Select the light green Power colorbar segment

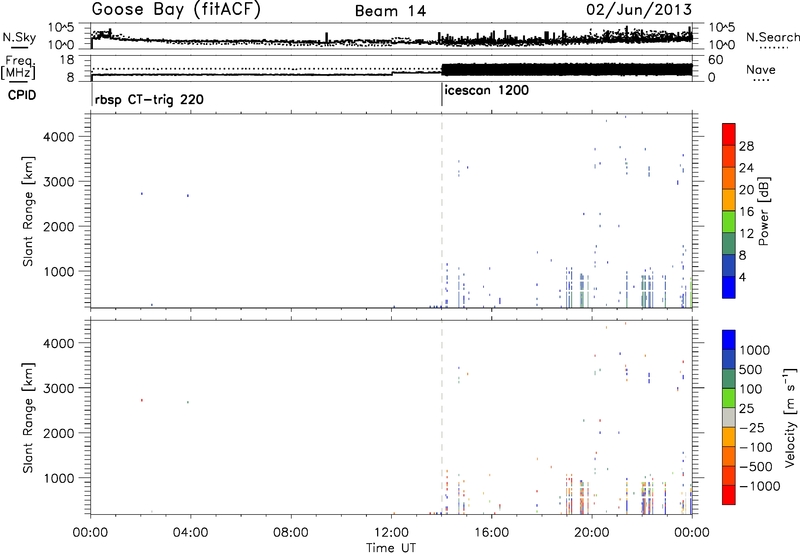(729, 222)
